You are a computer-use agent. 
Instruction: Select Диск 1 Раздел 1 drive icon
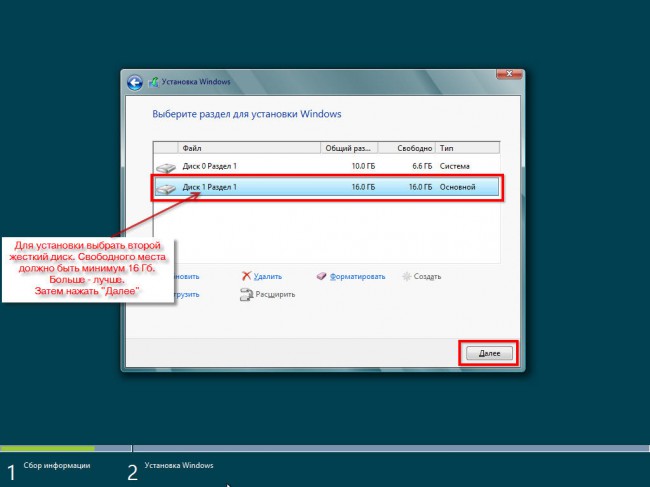[166, 189]
